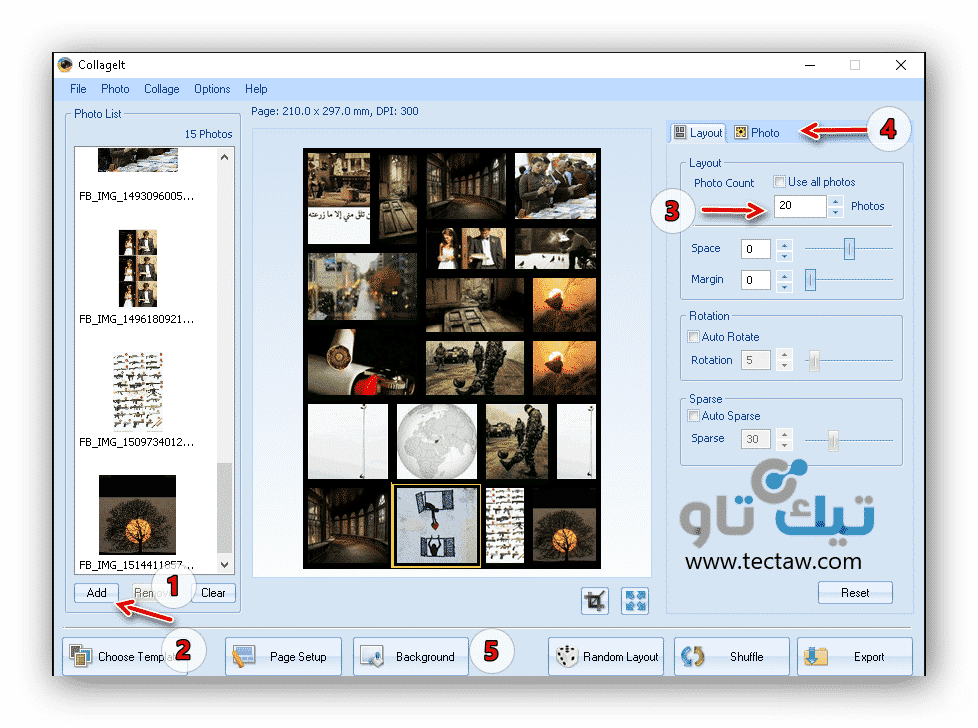
Task: Click the Sparse slider handle
Action: 833,440
